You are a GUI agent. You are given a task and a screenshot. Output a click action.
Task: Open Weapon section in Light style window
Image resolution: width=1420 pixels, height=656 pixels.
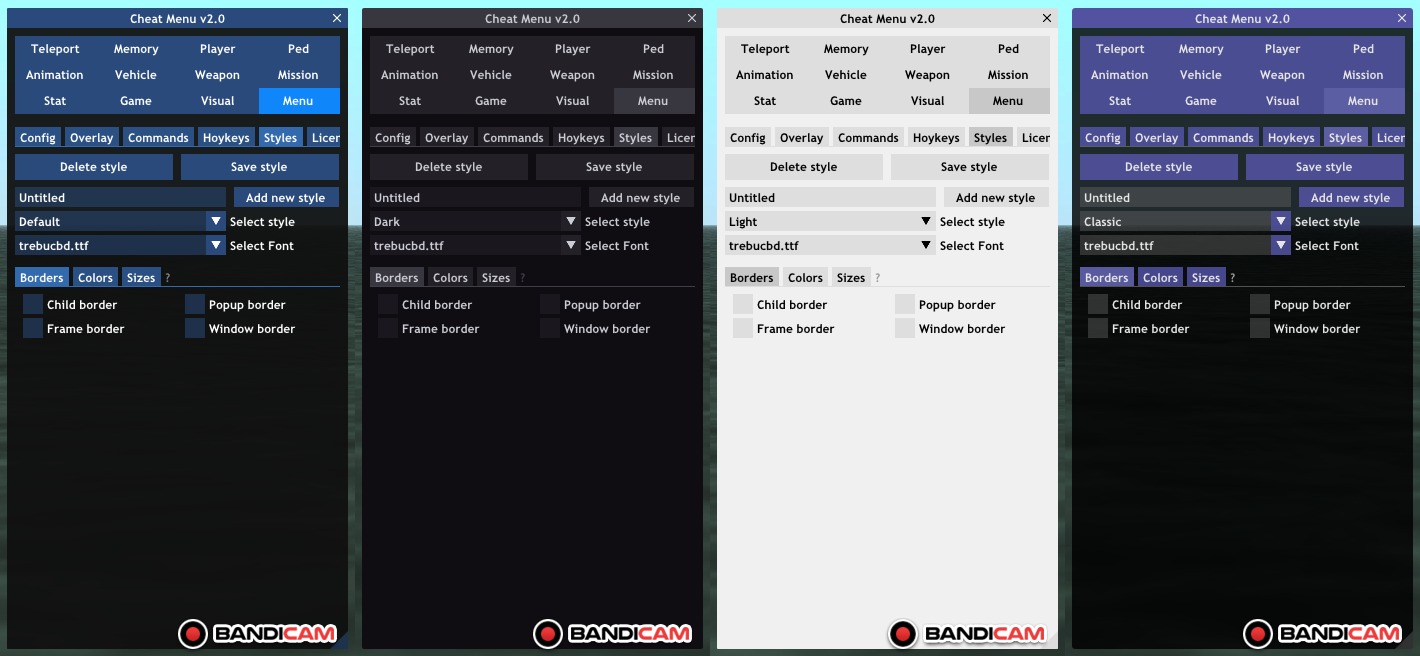[927, 74]
